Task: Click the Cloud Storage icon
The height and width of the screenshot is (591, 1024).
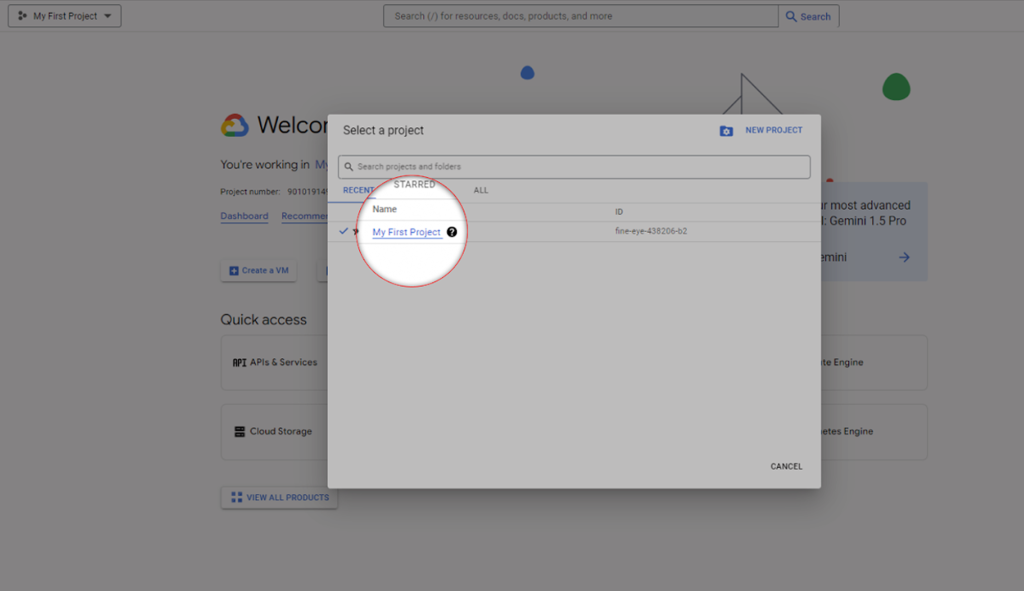Action: point(240,432)
